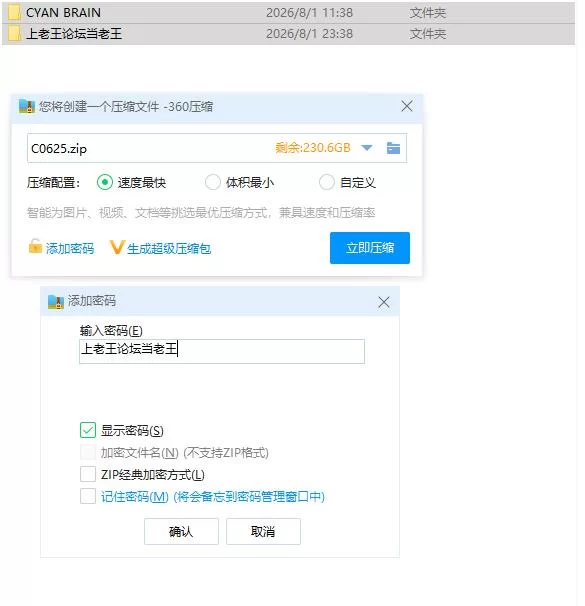Click the orange V super-compress icon
The image size is (585, 606).
click(116, 247)
